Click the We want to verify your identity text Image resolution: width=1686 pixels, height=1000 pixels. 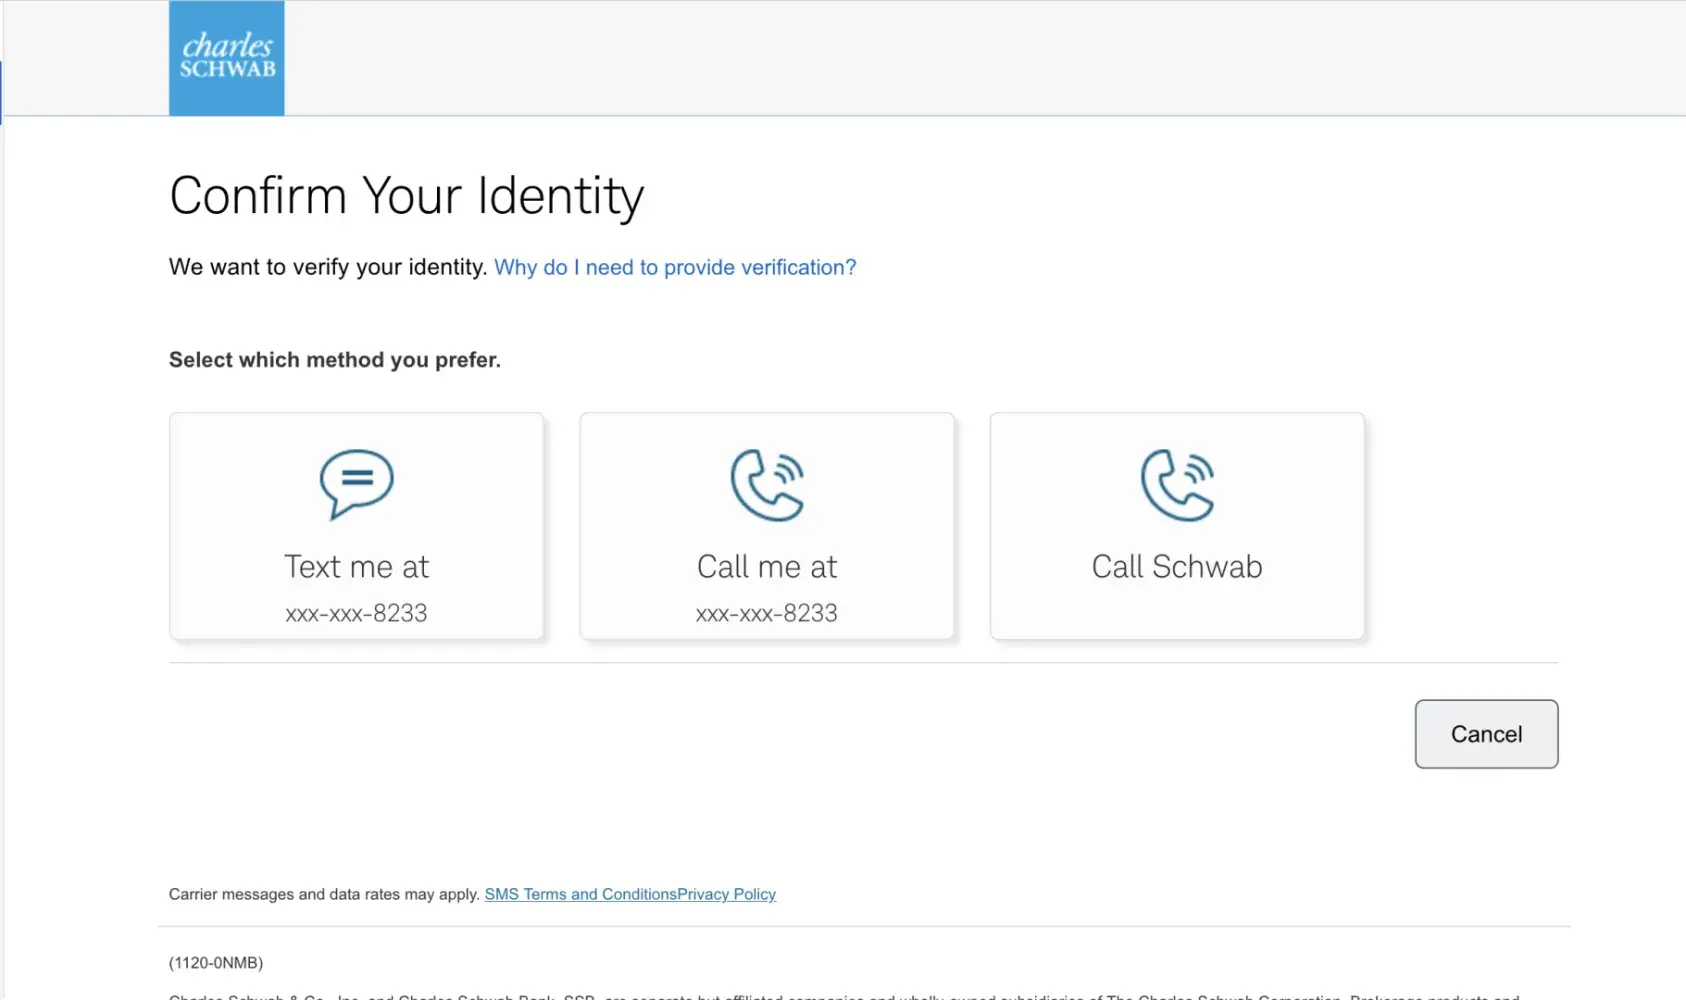pyautogui.click(x=328, y=267)
